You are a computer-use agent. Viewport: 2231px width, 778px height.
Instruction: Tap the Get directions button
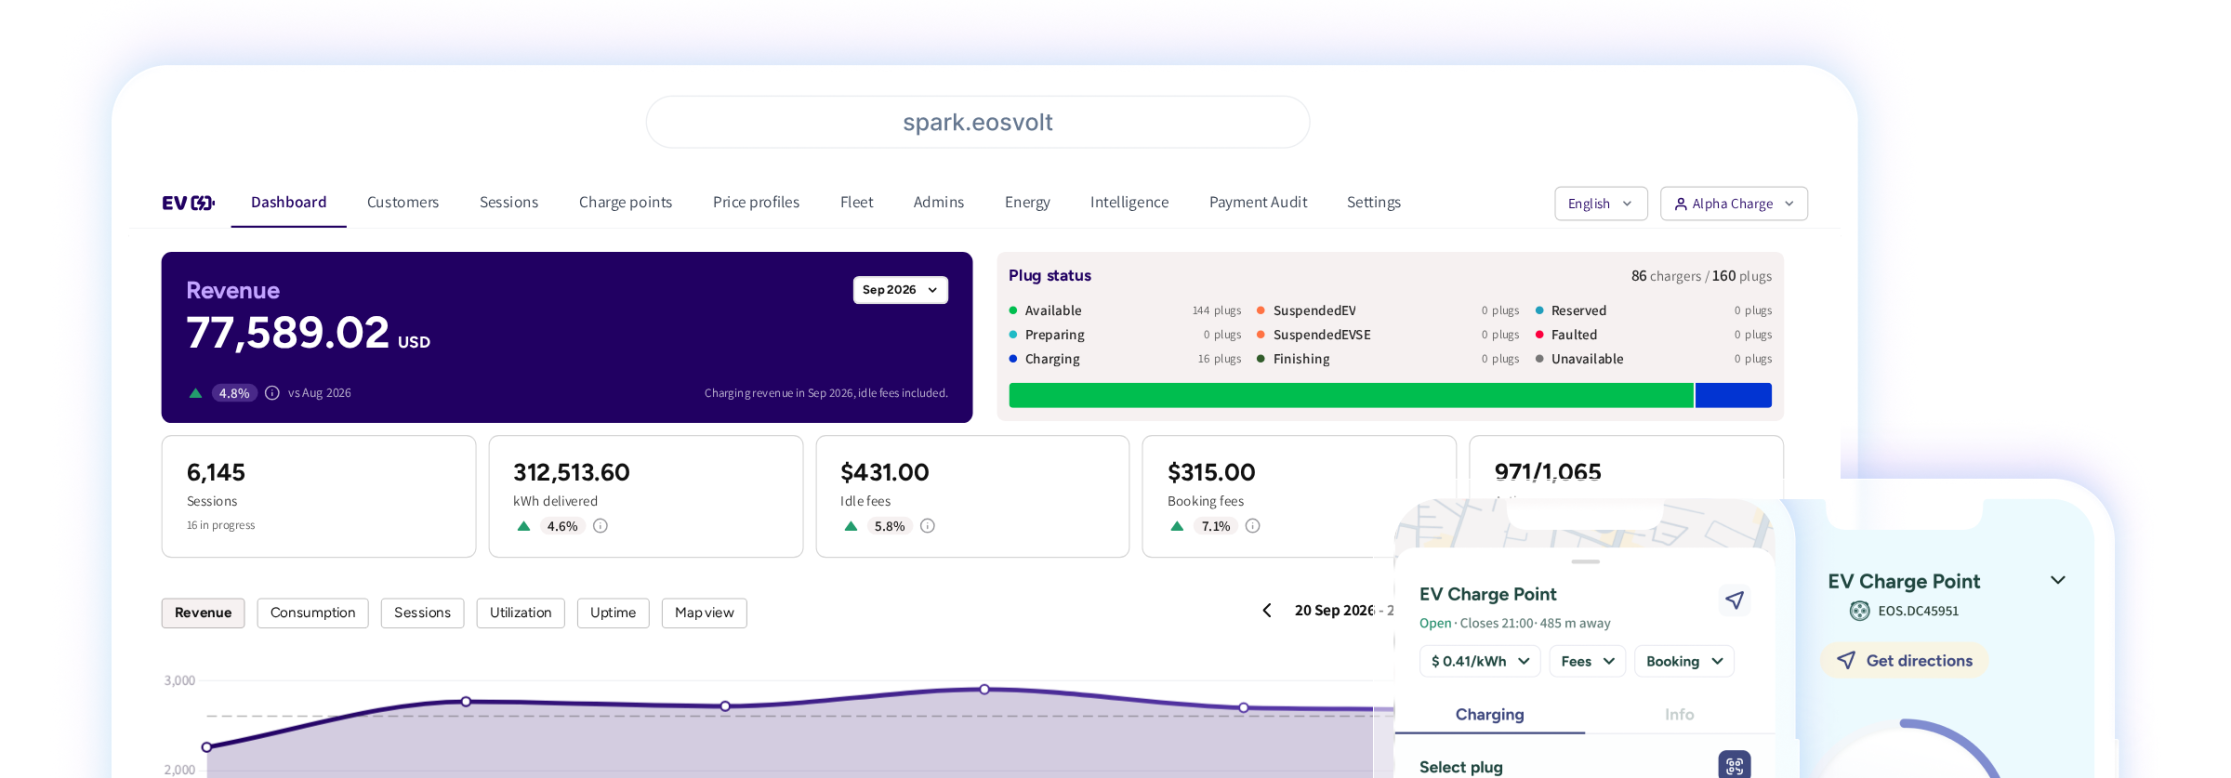tap(1904, 661)
